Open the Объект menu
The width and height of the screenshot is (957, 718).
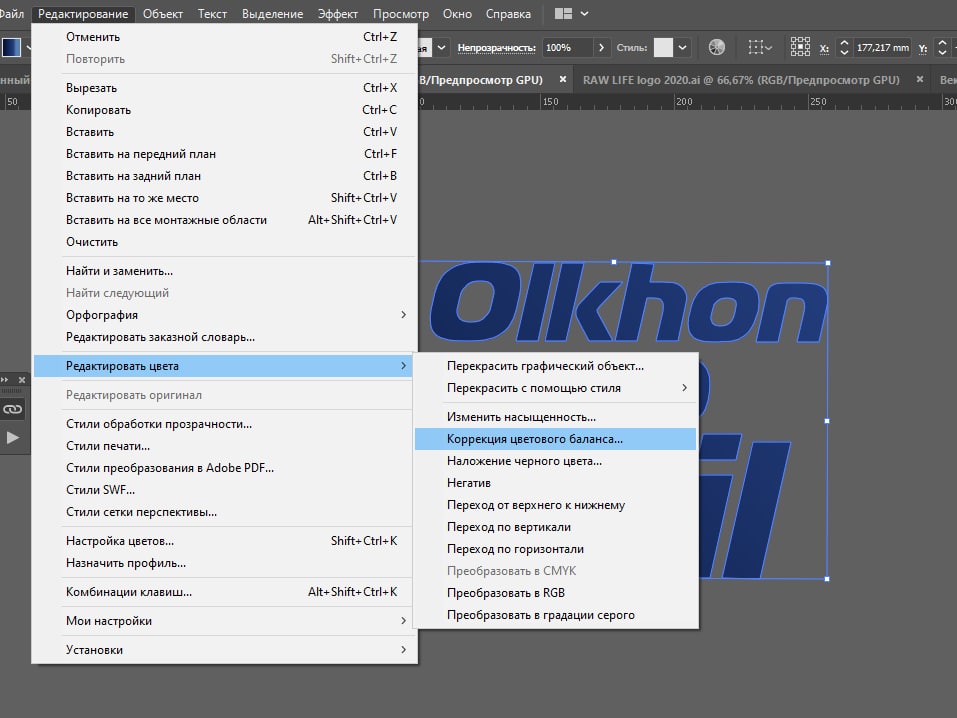pos(163,13)
